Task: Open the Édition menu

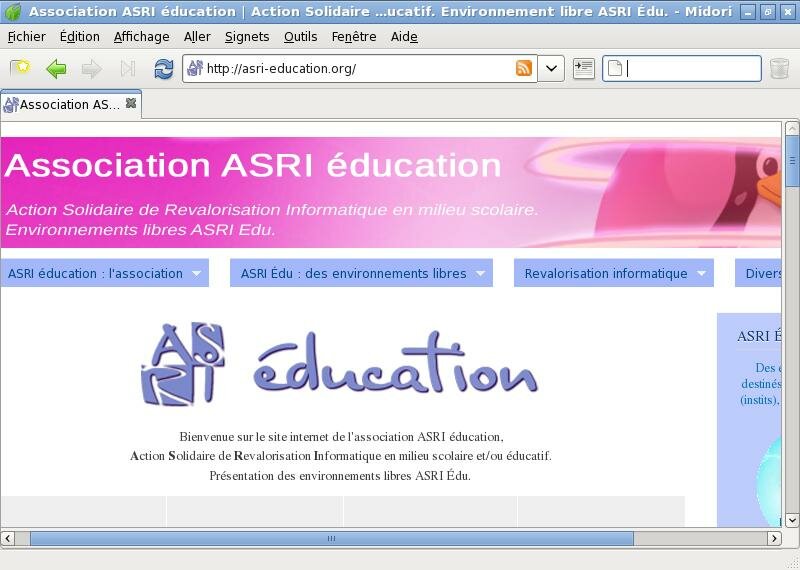Action: [80, 37]
